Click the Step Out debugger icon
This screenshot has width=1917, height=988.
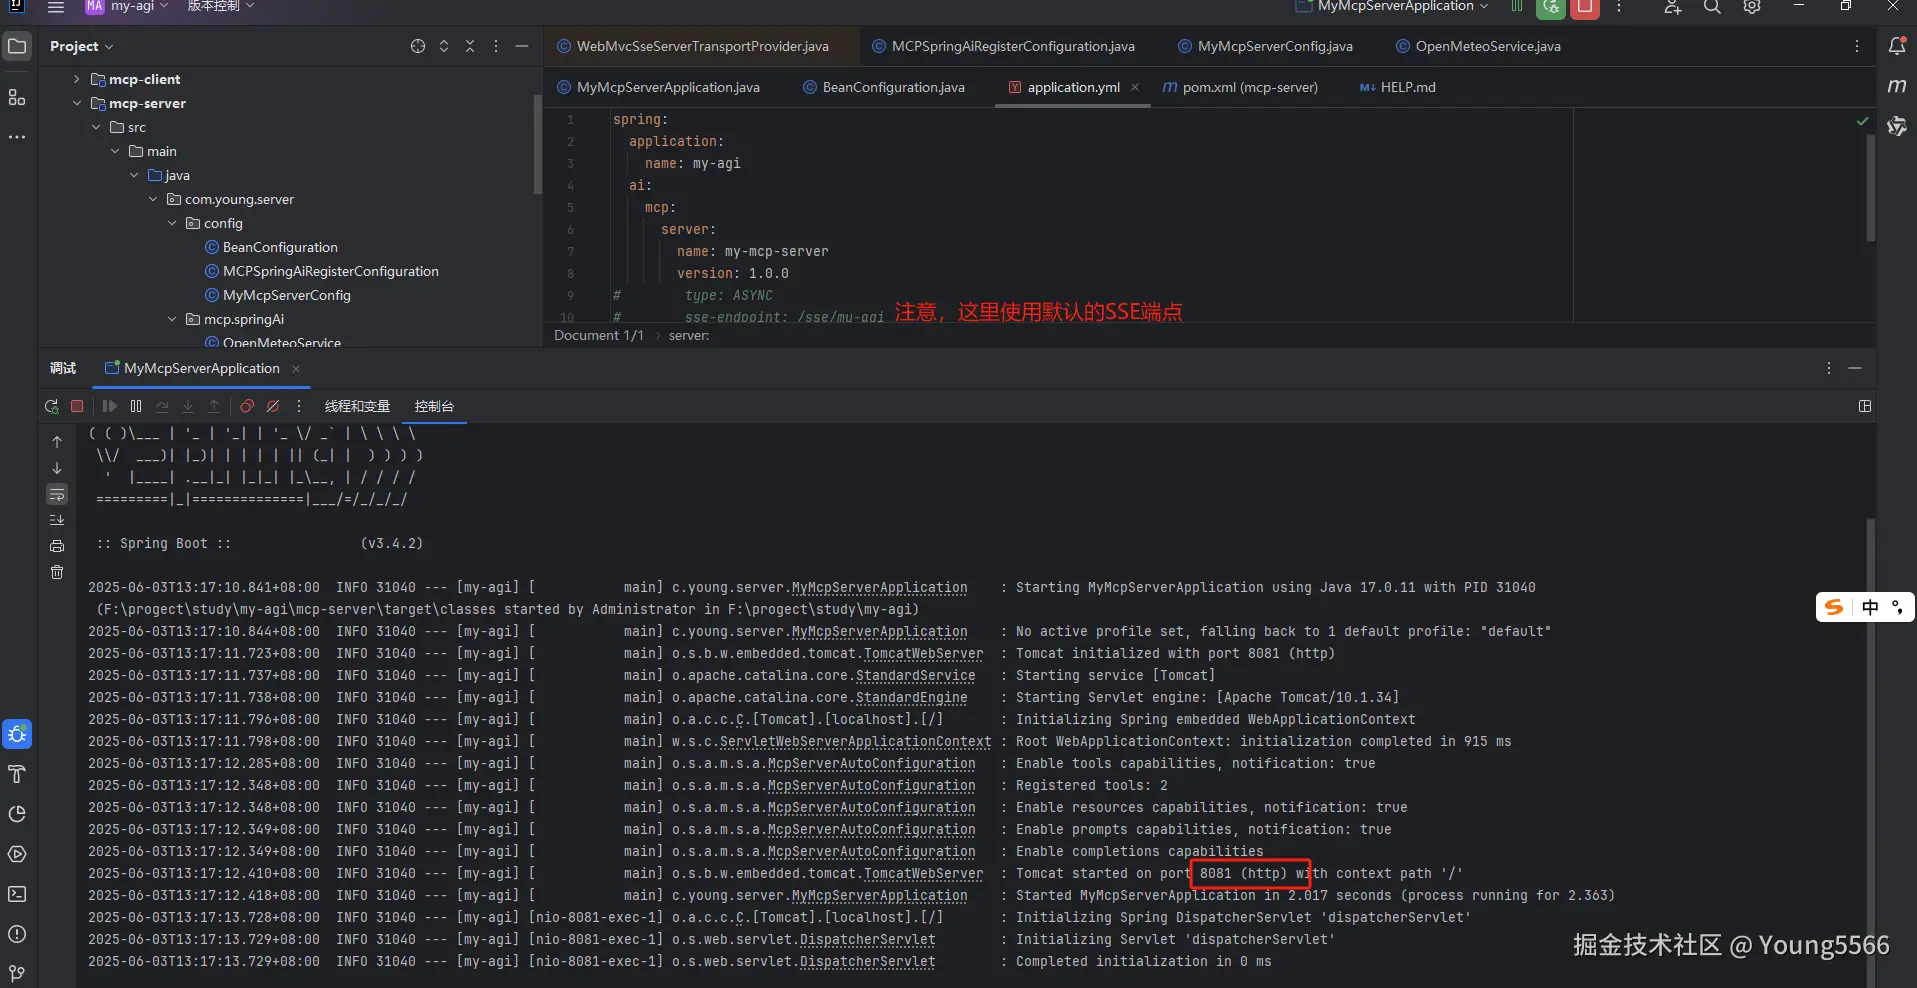pos(214,406)
